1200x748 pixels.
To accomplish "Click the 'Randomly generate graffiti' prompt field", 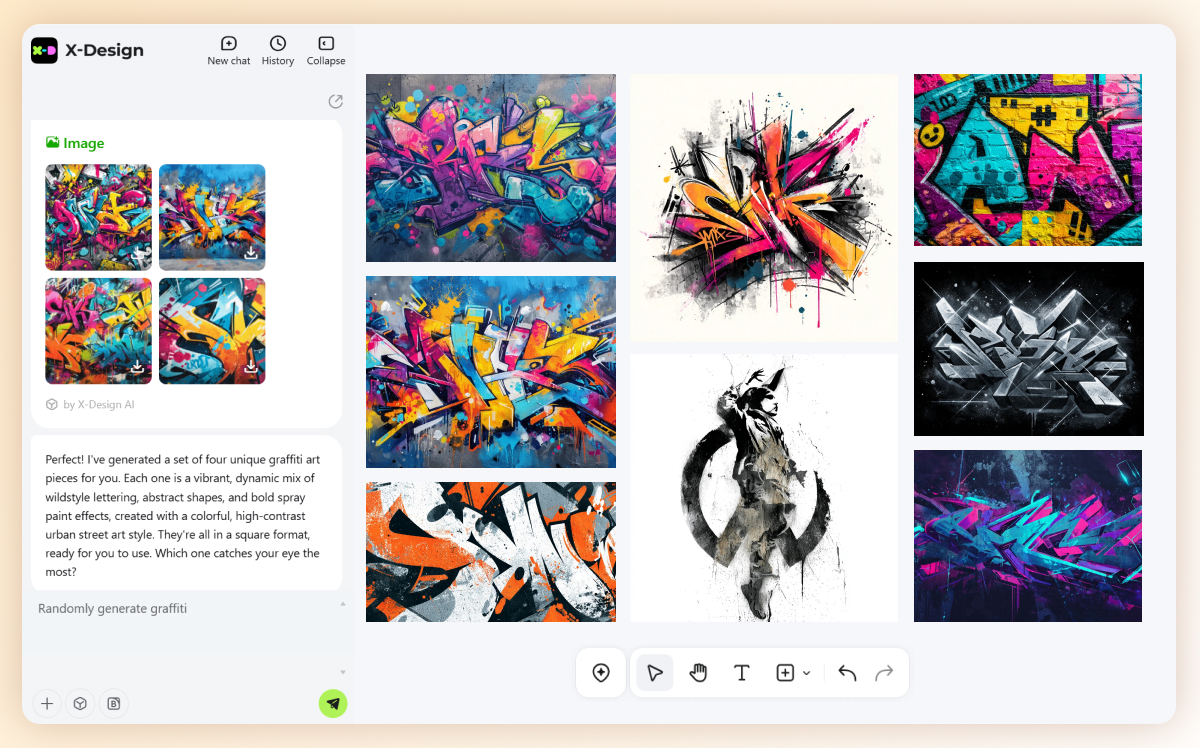I will tap(185, 630).
